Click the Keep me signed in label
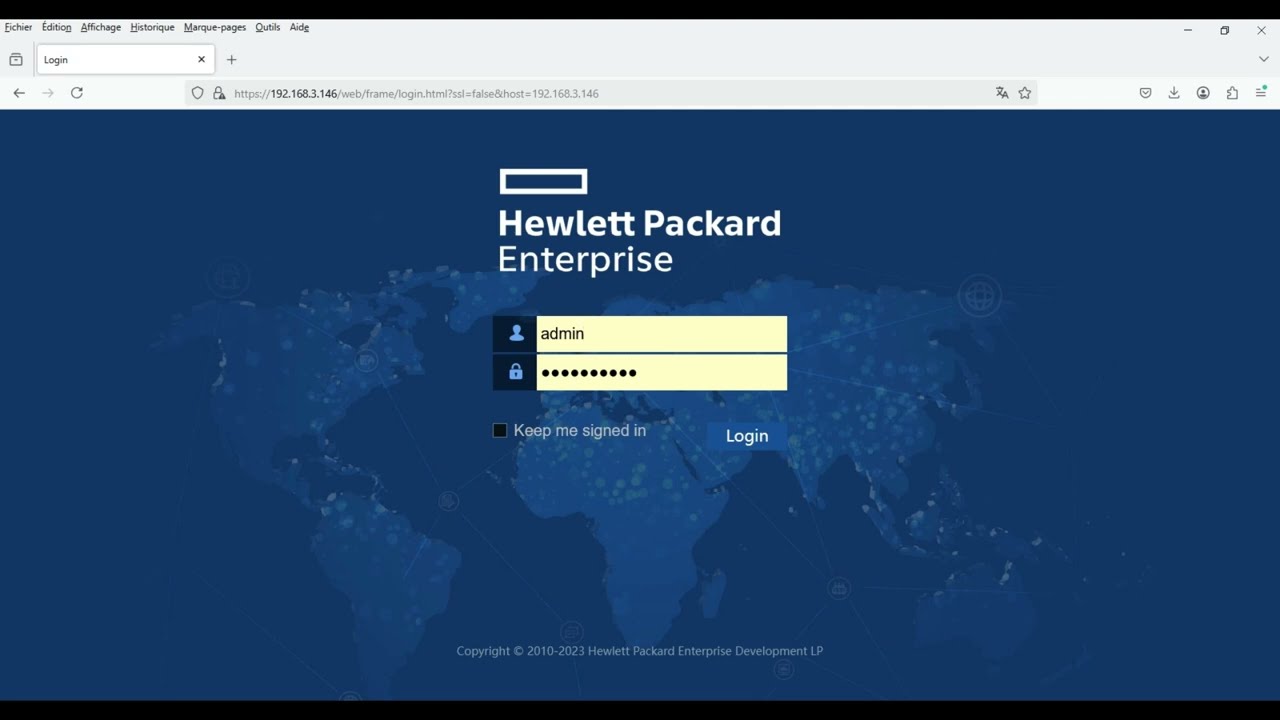Viewport: 1280px width, 720px height. (580, 430)
